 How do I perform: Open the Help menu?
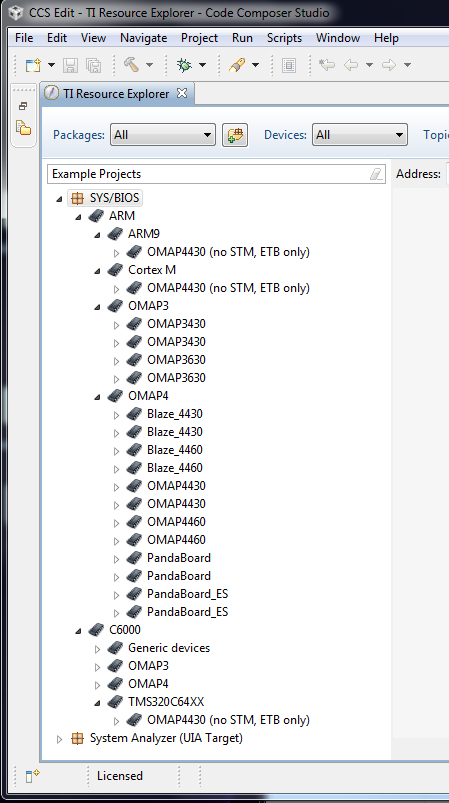[386, 38]
